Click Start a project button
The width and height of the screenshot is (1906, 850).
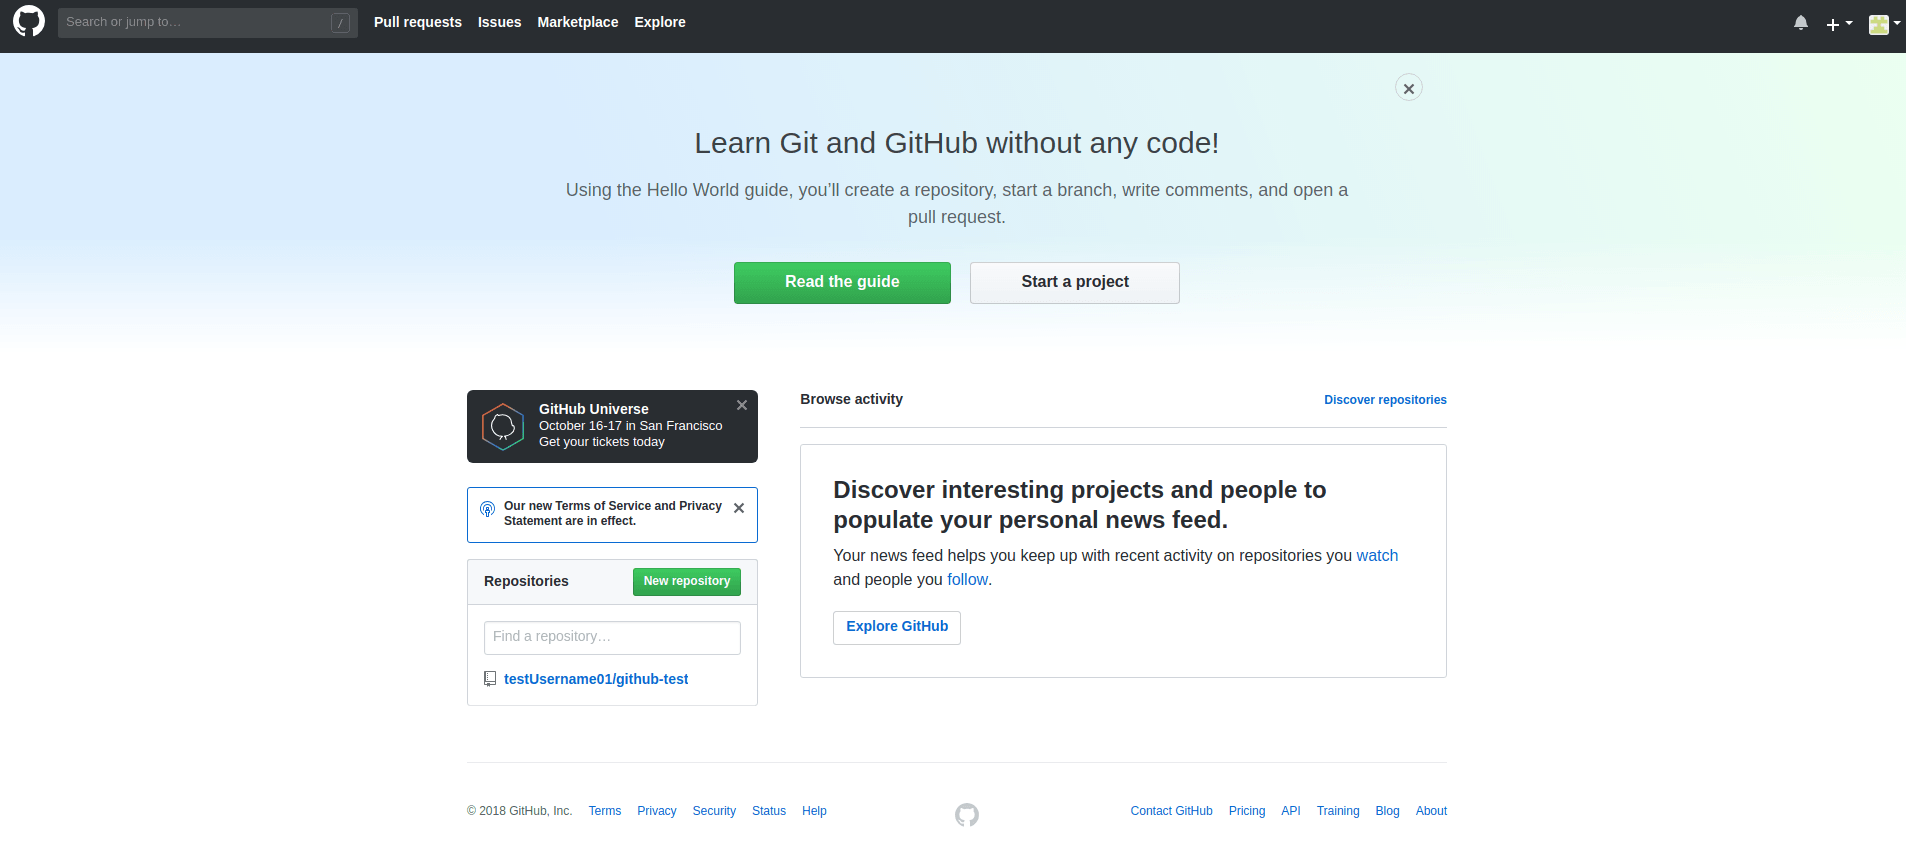(1075, 283)
